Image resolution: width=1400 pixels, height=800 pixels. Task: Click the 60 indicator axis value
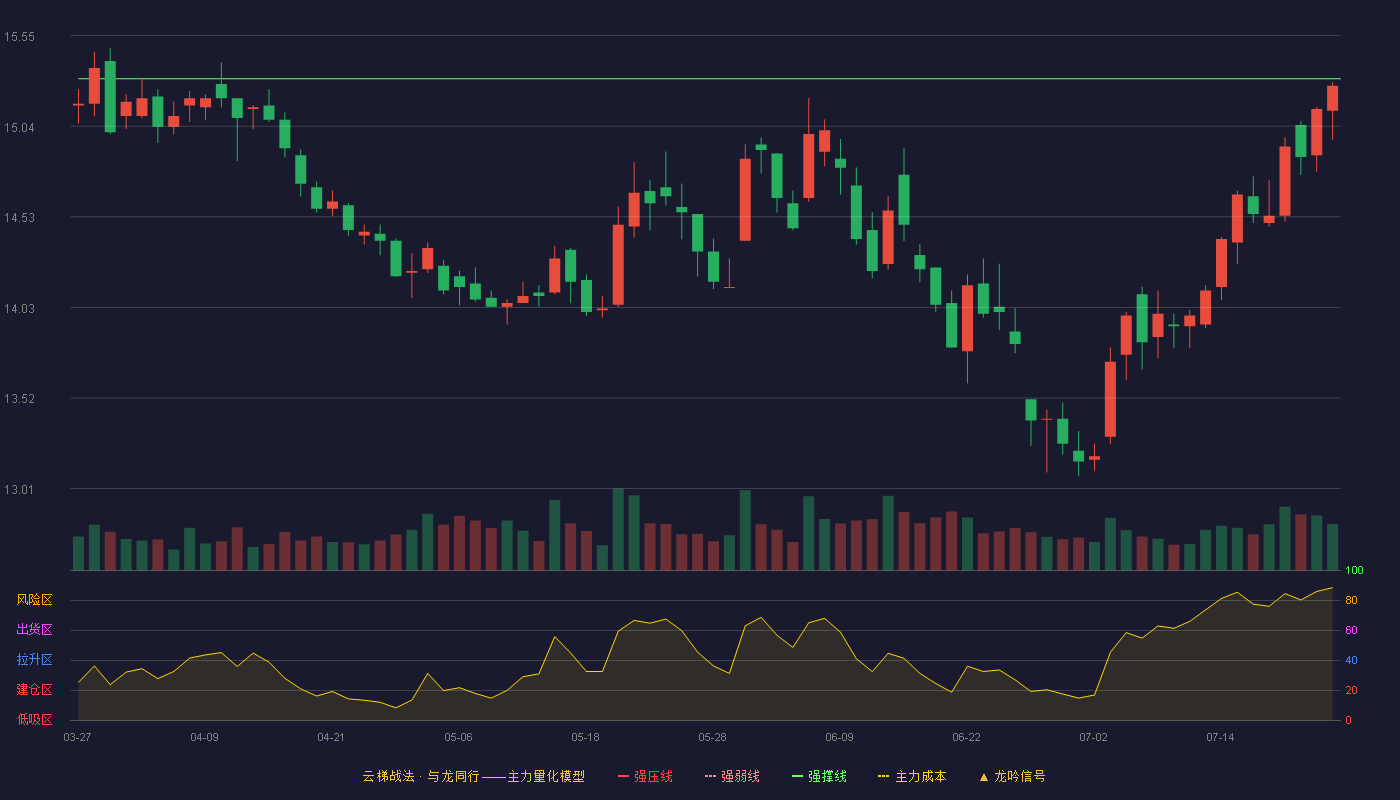tap(1351, 630)
